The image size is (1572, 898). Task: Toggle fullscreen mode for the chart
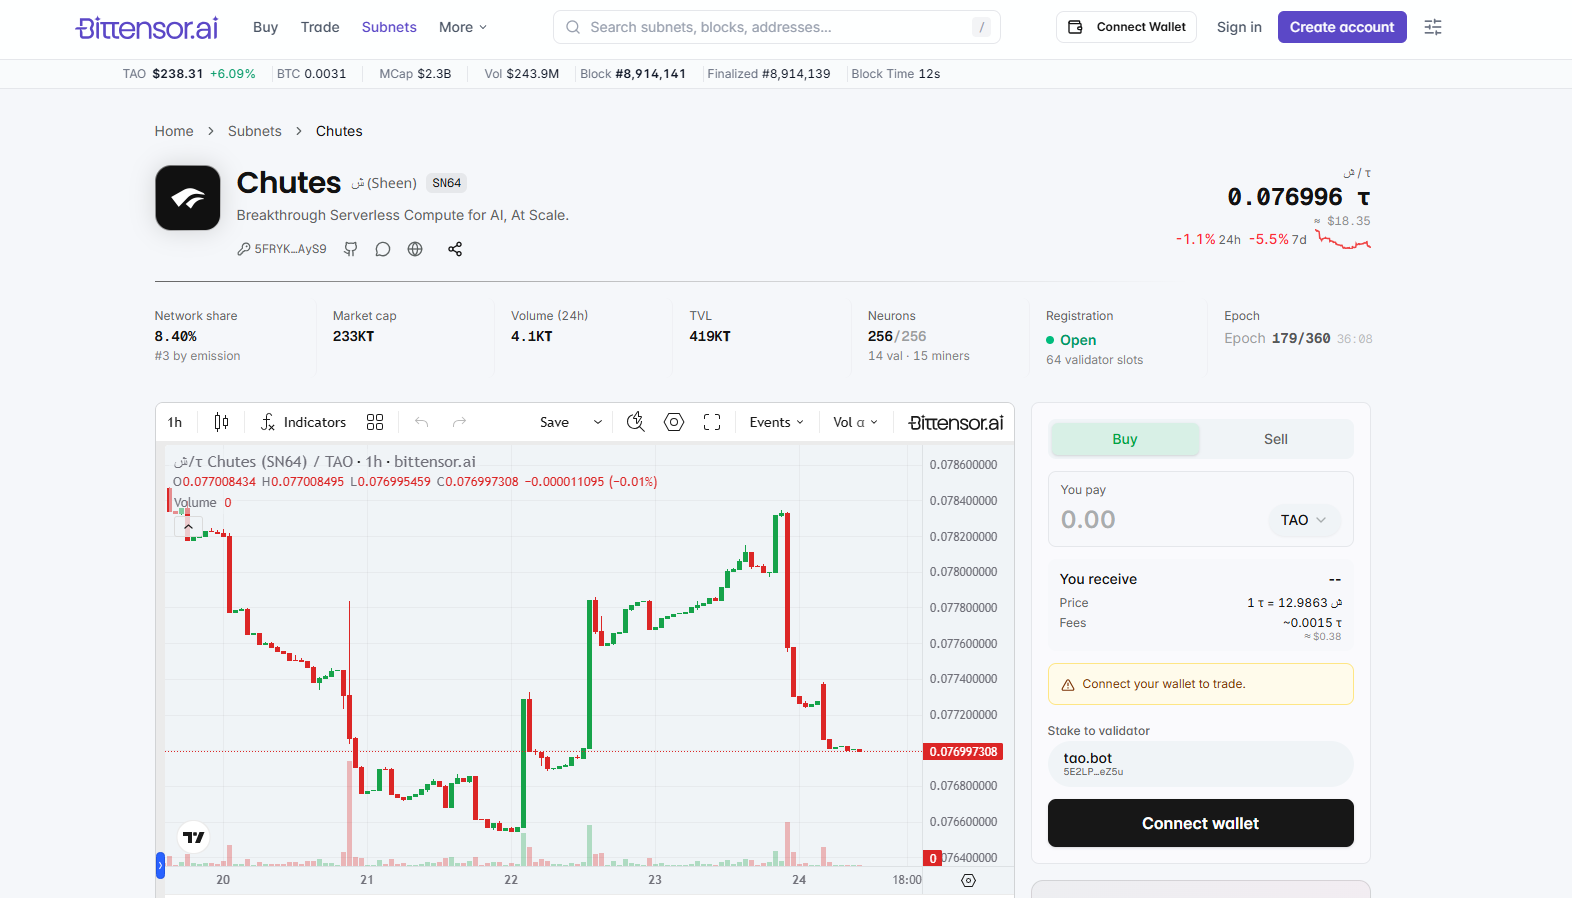click(712, 422)
